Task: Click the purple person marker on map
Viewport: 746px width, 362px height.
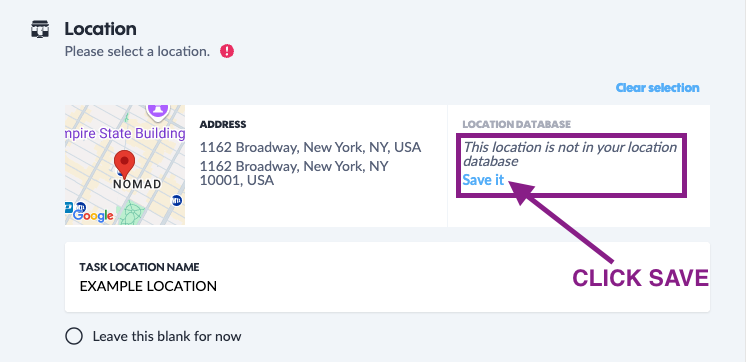Action: 158,110
